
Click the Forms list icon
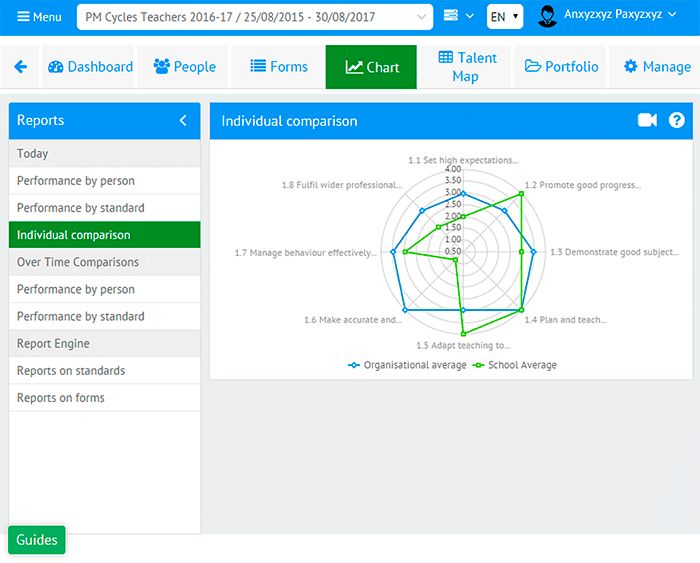[x=258, y=66]
